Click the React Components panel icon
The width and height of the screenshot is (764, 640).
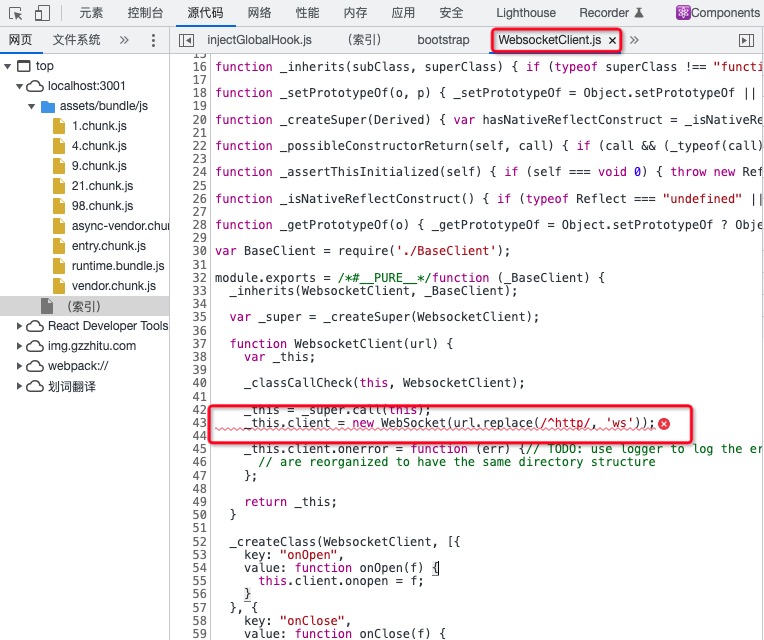pos(683,13)
